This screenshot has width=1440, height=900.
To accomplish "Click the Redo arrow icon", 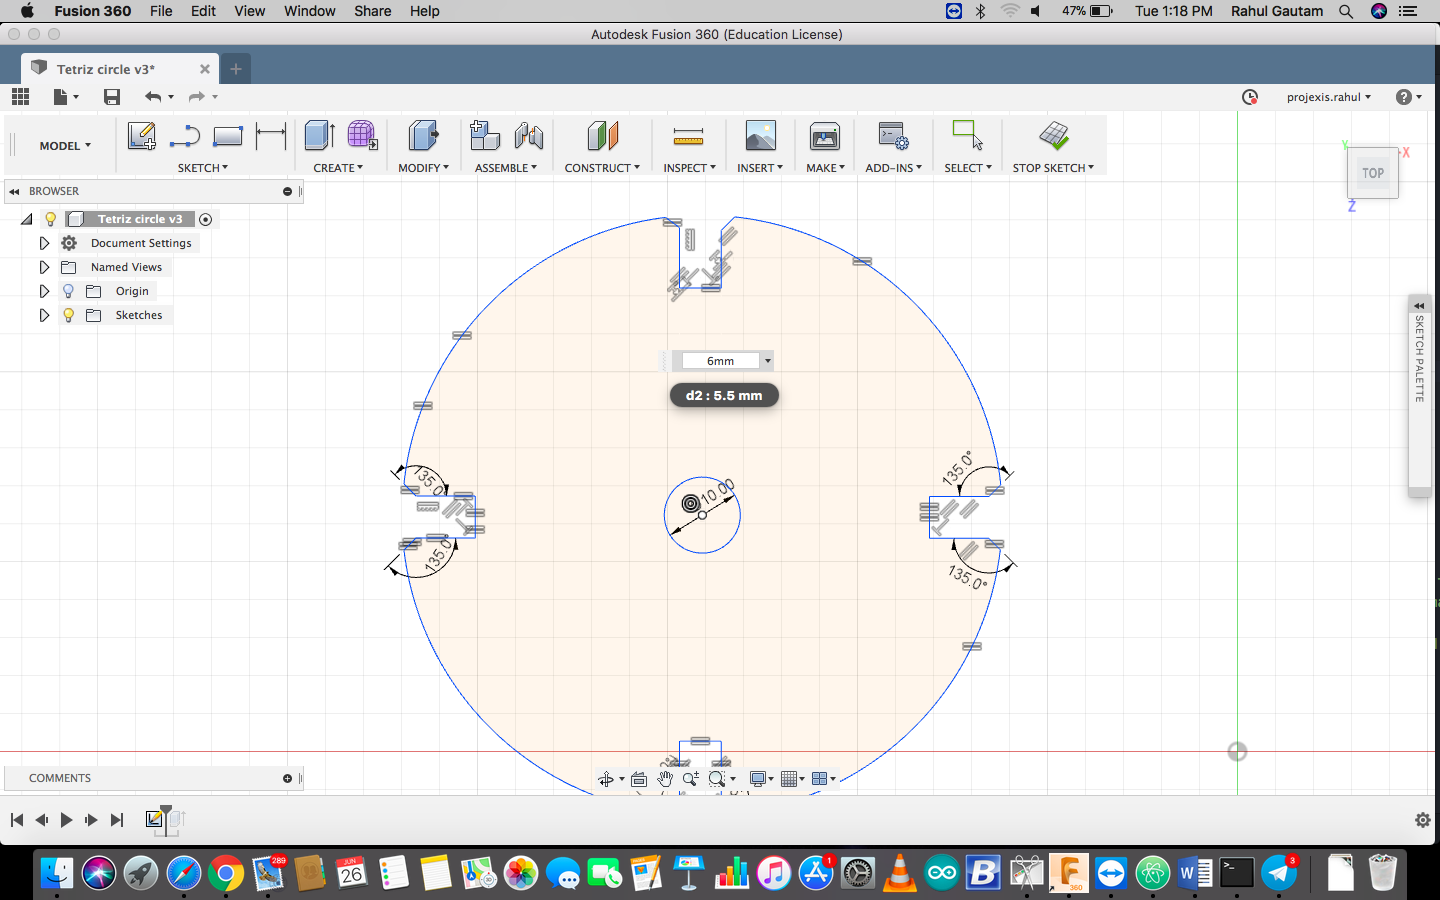I will click(197, 97).
